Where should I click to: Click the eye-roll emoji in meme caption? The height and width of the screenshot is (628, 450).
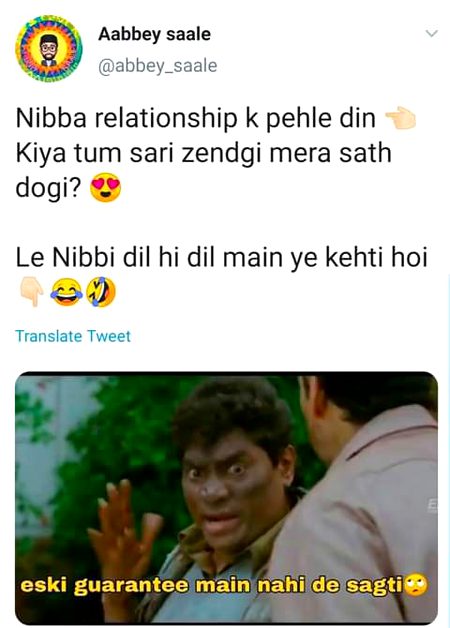coord(416,586)
